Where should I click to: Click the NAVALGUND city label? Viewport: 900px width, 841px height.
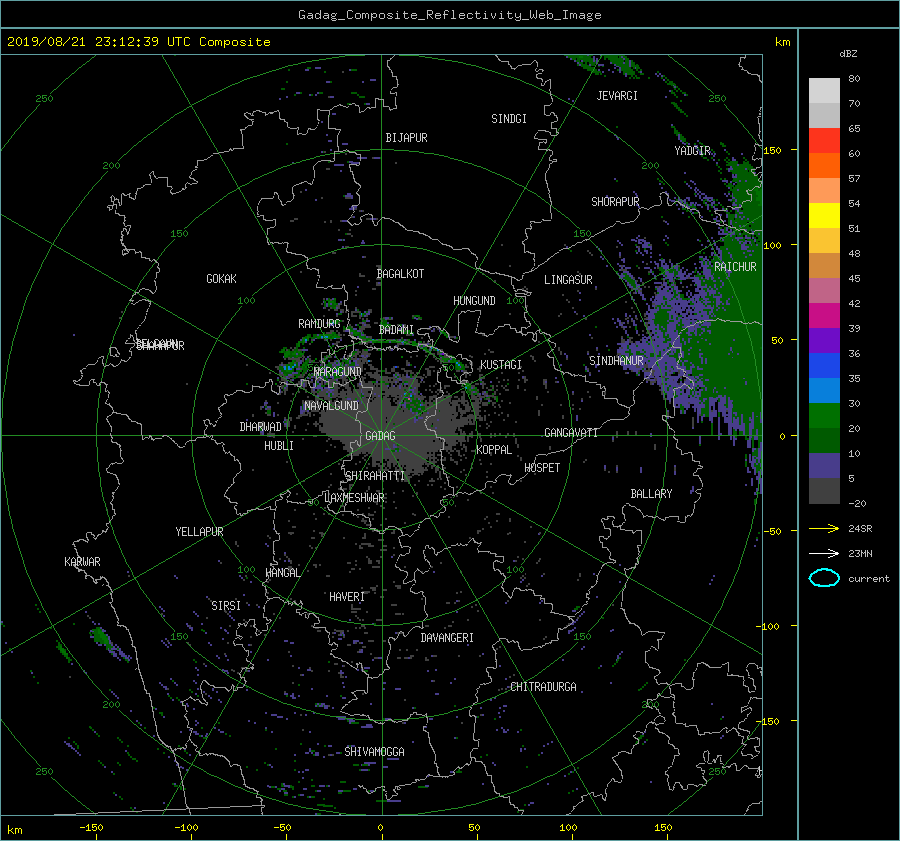point(331,405)
